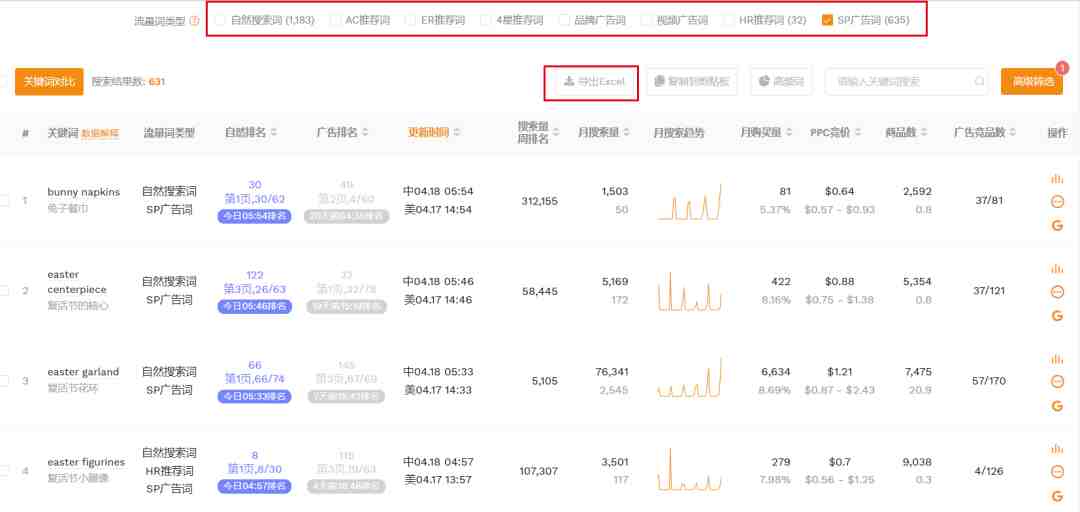
Task: Click the easter garland keyword
Action: coord(83,372)
